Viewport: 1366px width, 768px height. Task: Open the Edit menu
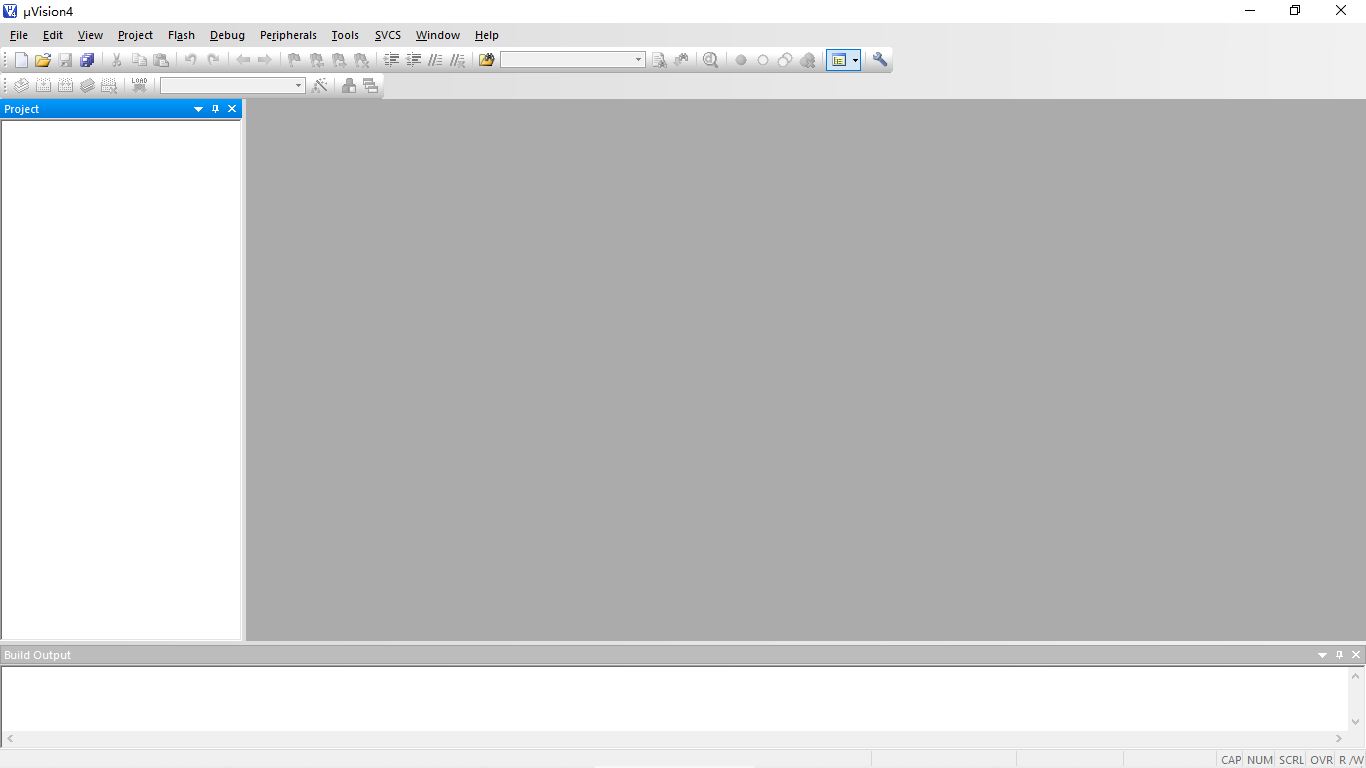53,35
